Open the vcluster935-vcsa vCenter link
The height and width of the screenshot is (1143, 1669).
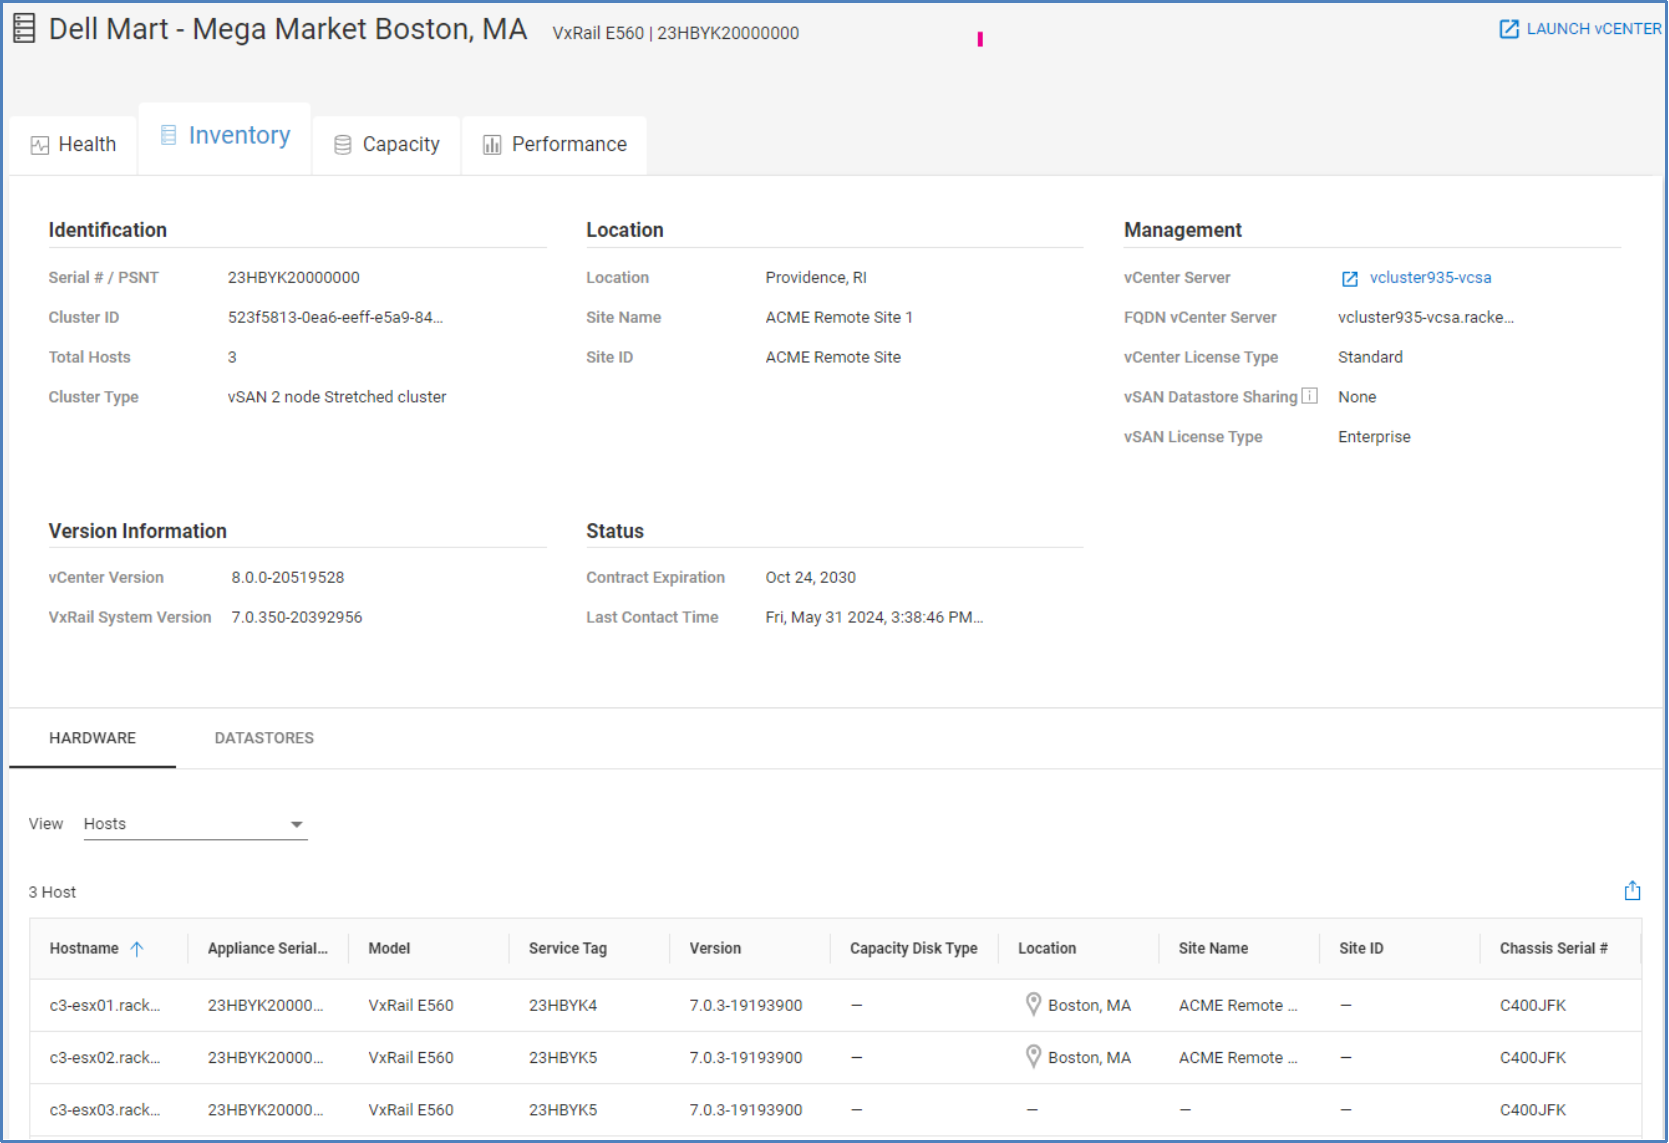pos(1430,277)
